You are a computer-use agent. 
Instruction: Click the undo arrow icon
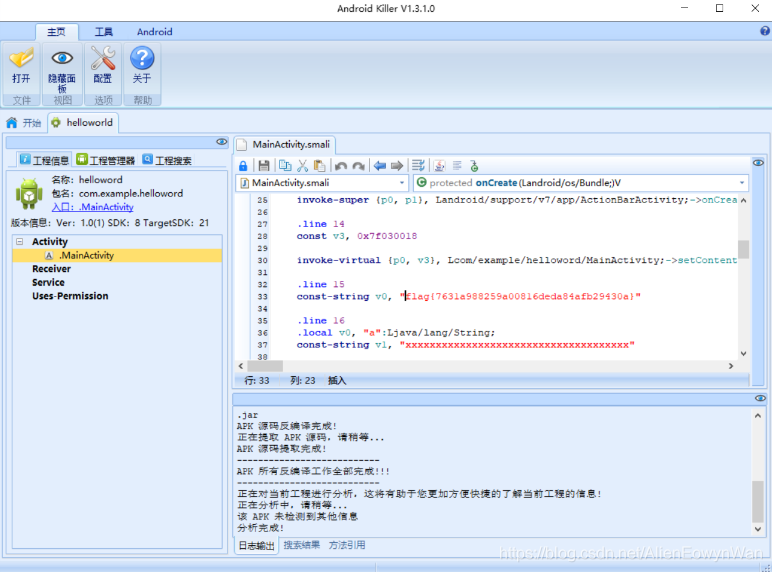(x=341, y=166)
